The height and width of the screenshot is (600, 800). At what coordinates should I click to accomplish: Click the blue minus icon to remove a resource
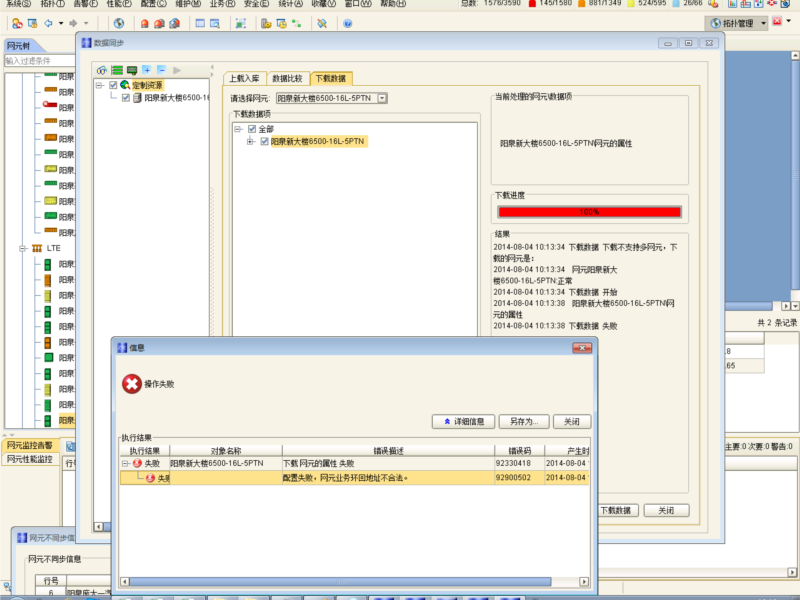[161, 70]
